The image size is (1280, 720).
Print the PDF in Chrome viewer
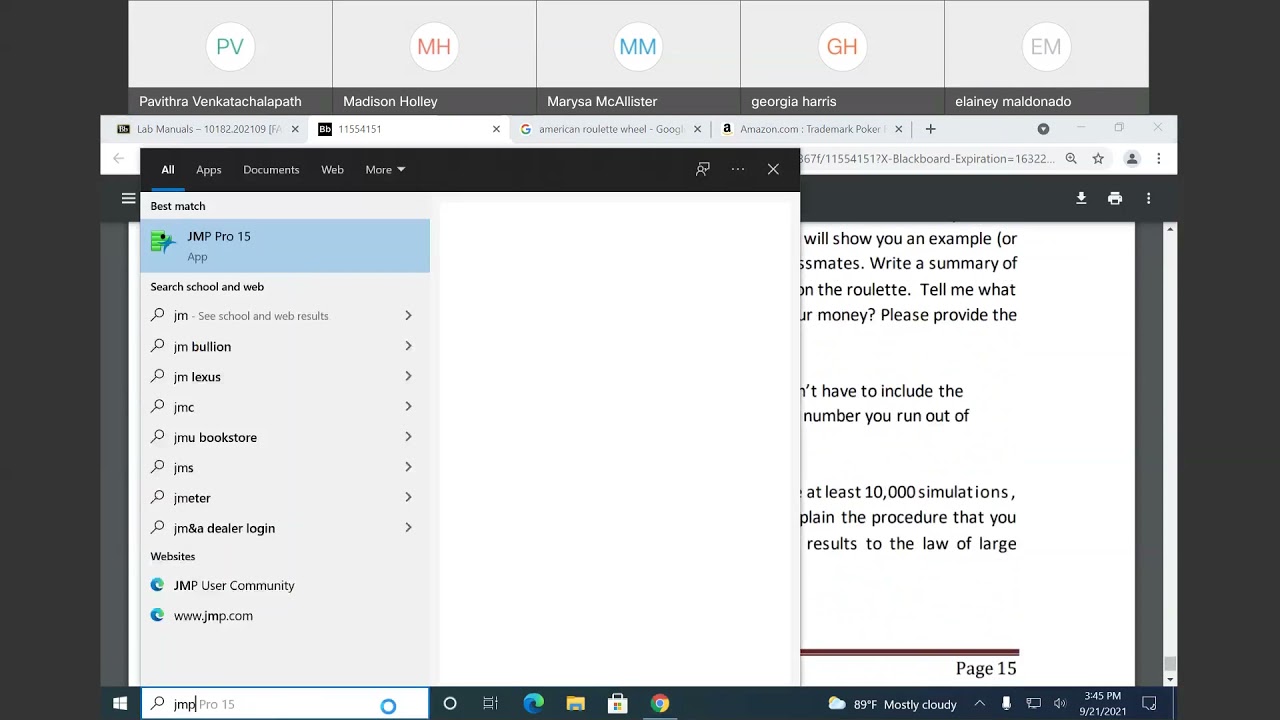[1115, 198]
